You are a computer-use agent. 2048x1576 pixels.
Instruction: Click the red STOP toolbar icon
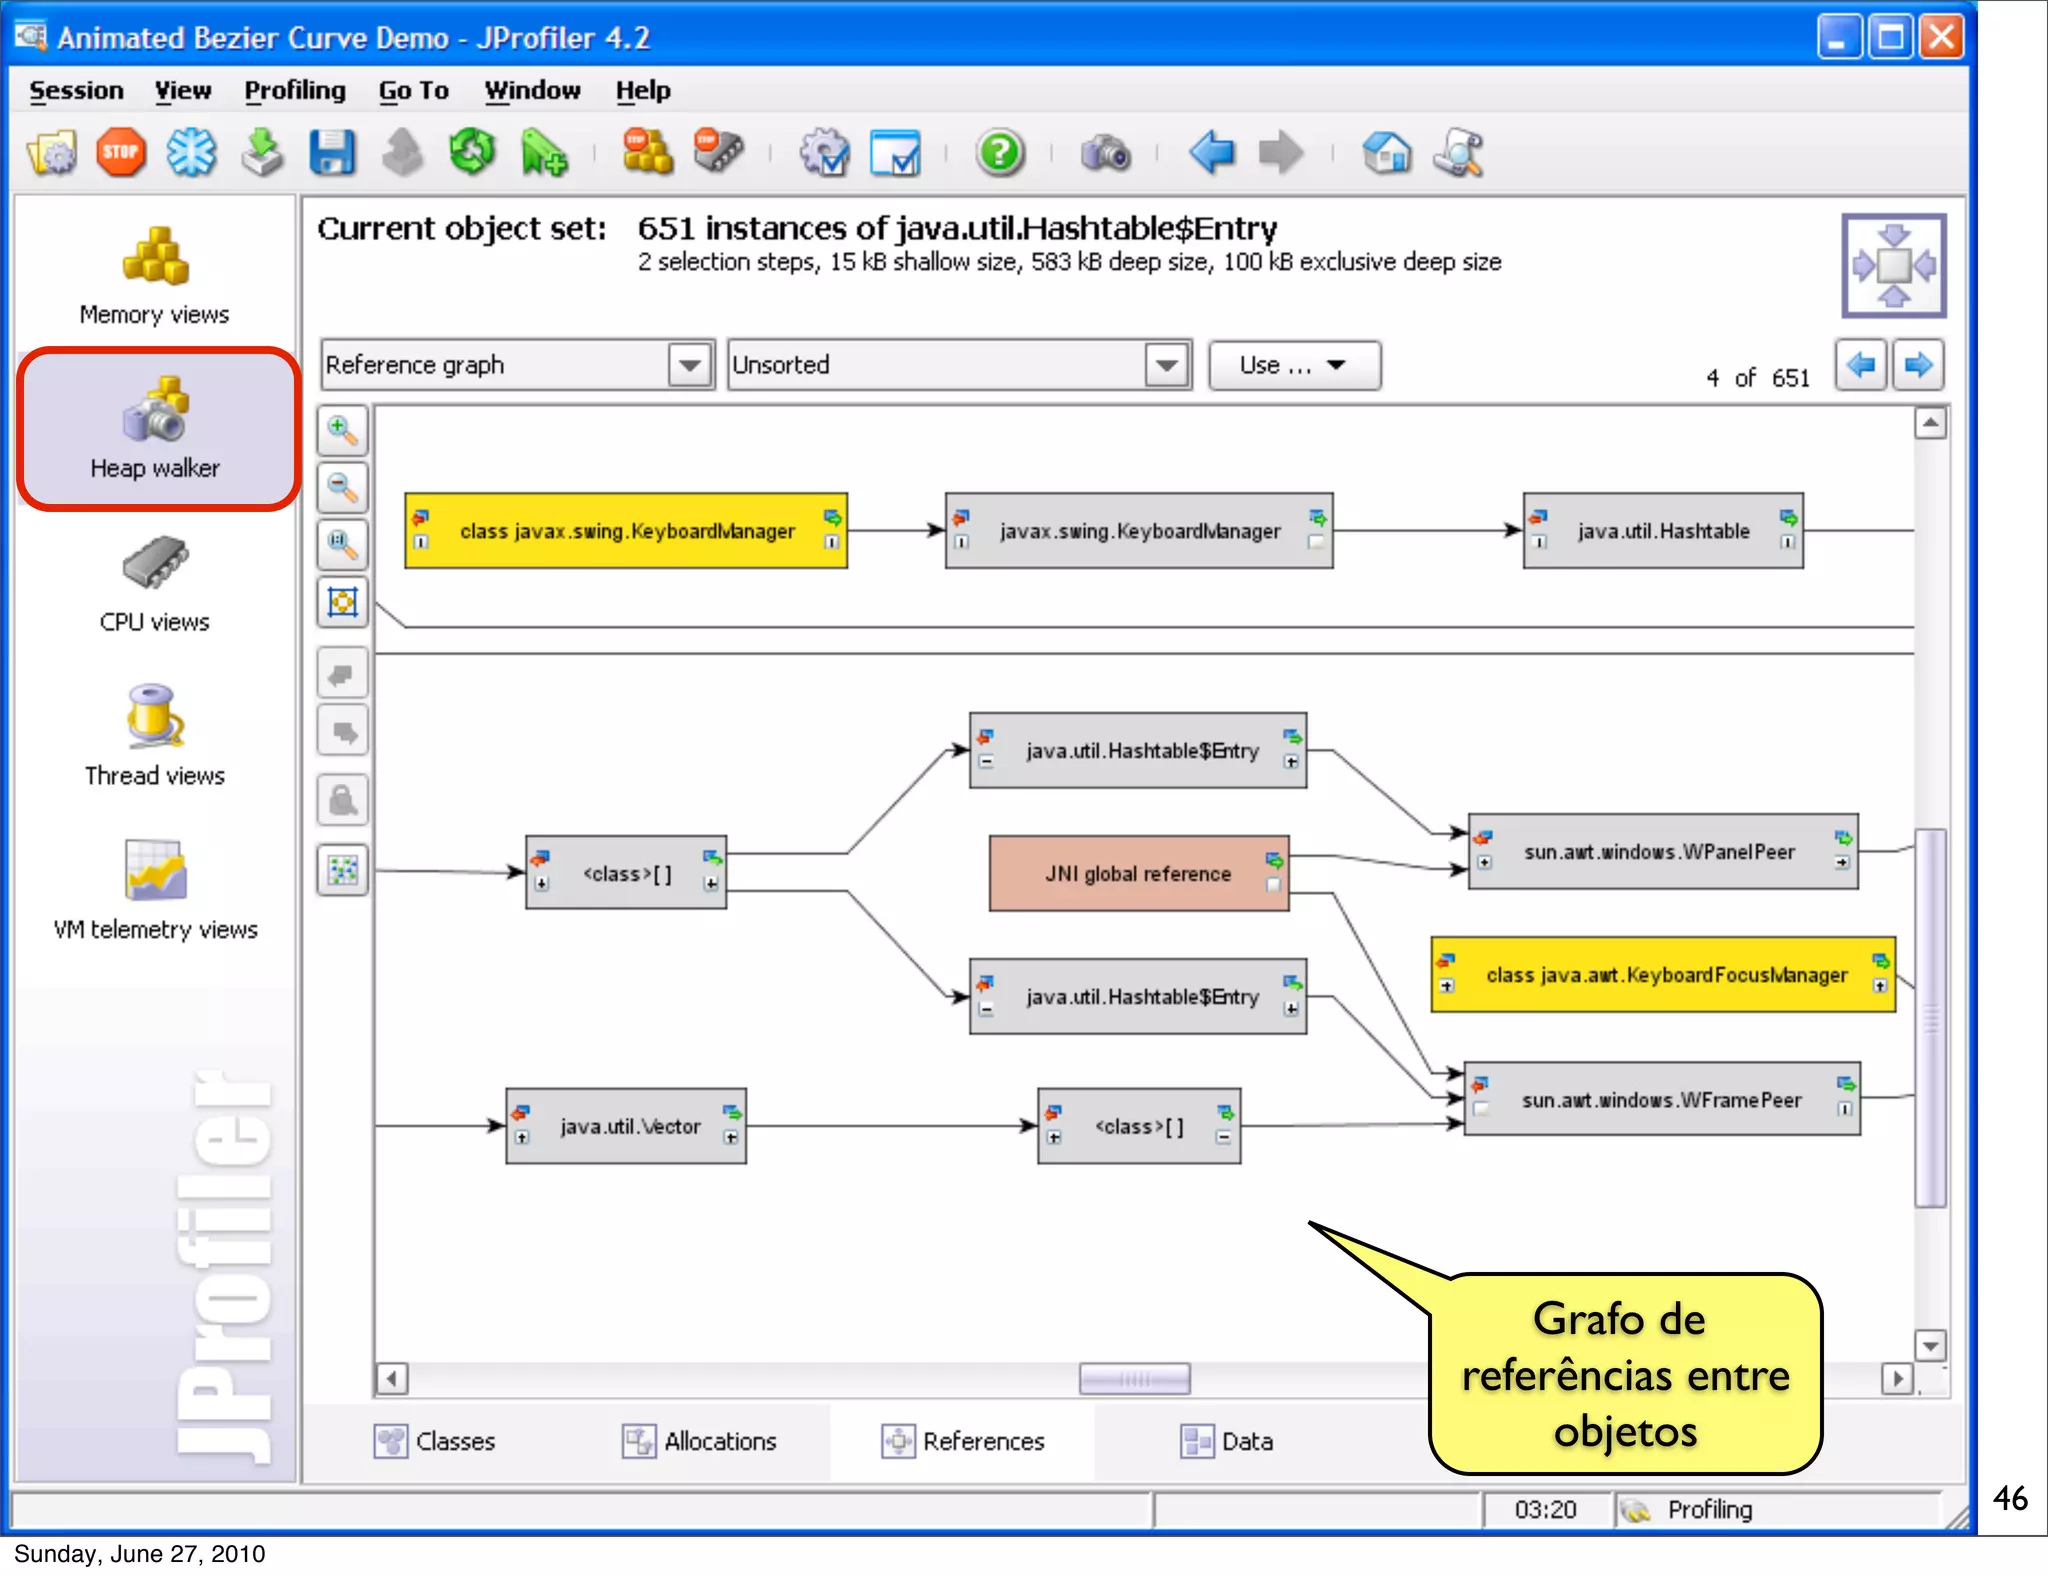pos(121,153)
